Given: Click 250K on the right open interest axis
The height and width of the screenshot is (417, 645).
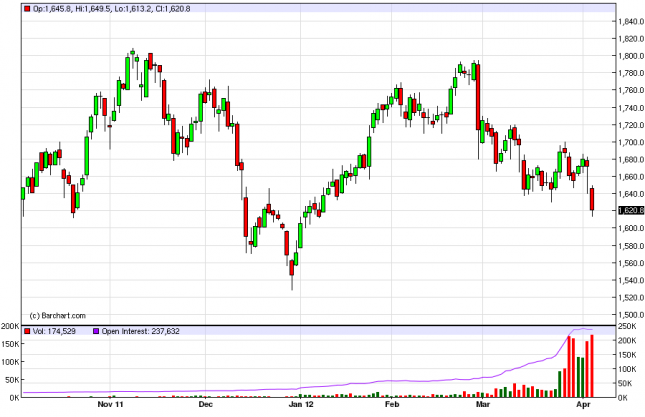Looking at the screenshot, I should tap(627, 327).
